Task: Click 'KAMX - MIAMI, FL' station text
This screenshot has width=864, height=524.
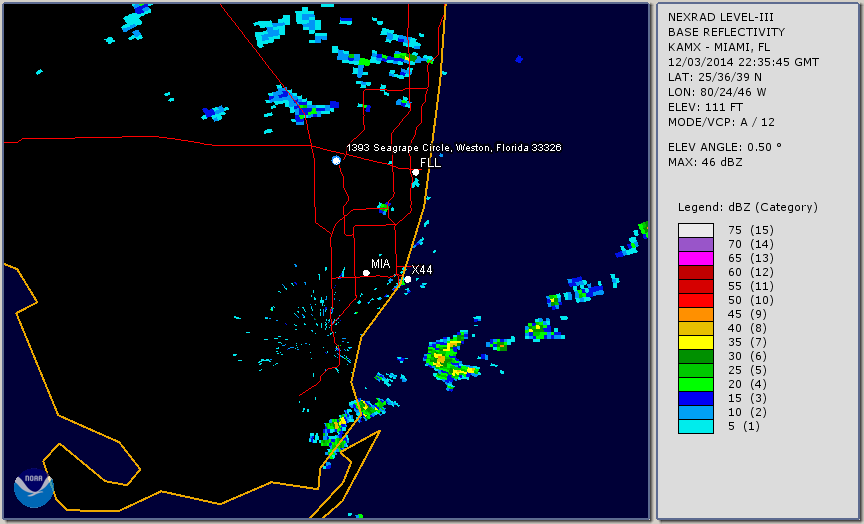Action: [719, 47]
